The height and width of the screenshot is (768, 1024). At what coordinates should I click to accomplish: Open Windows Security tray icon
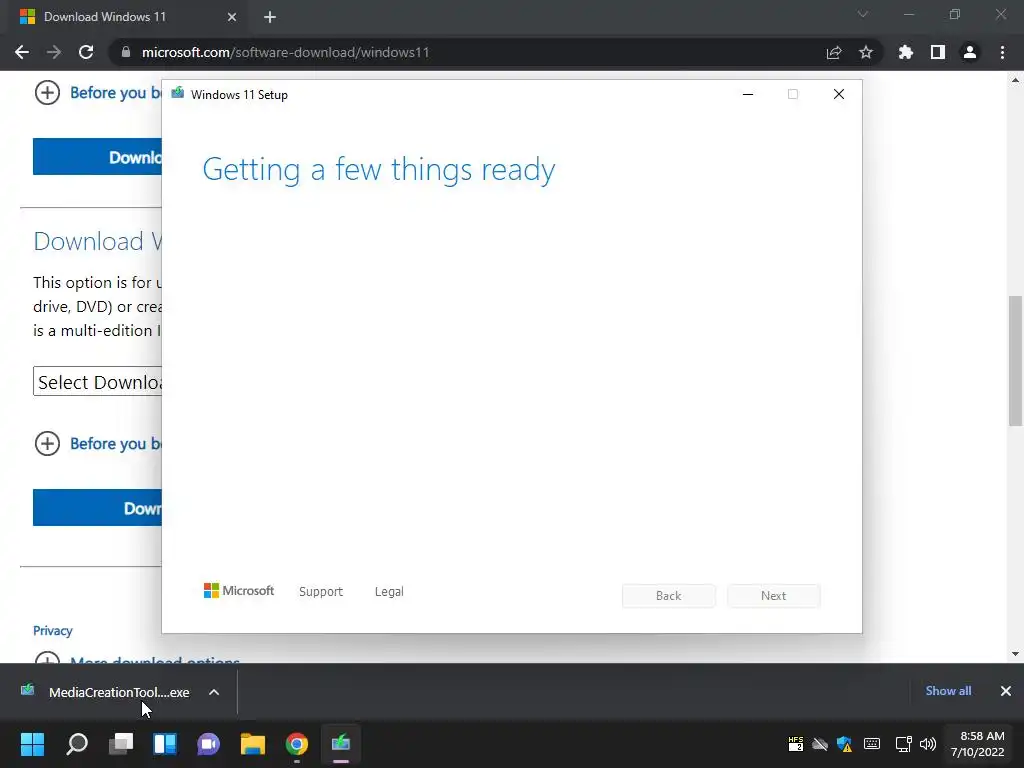point(844,744)
